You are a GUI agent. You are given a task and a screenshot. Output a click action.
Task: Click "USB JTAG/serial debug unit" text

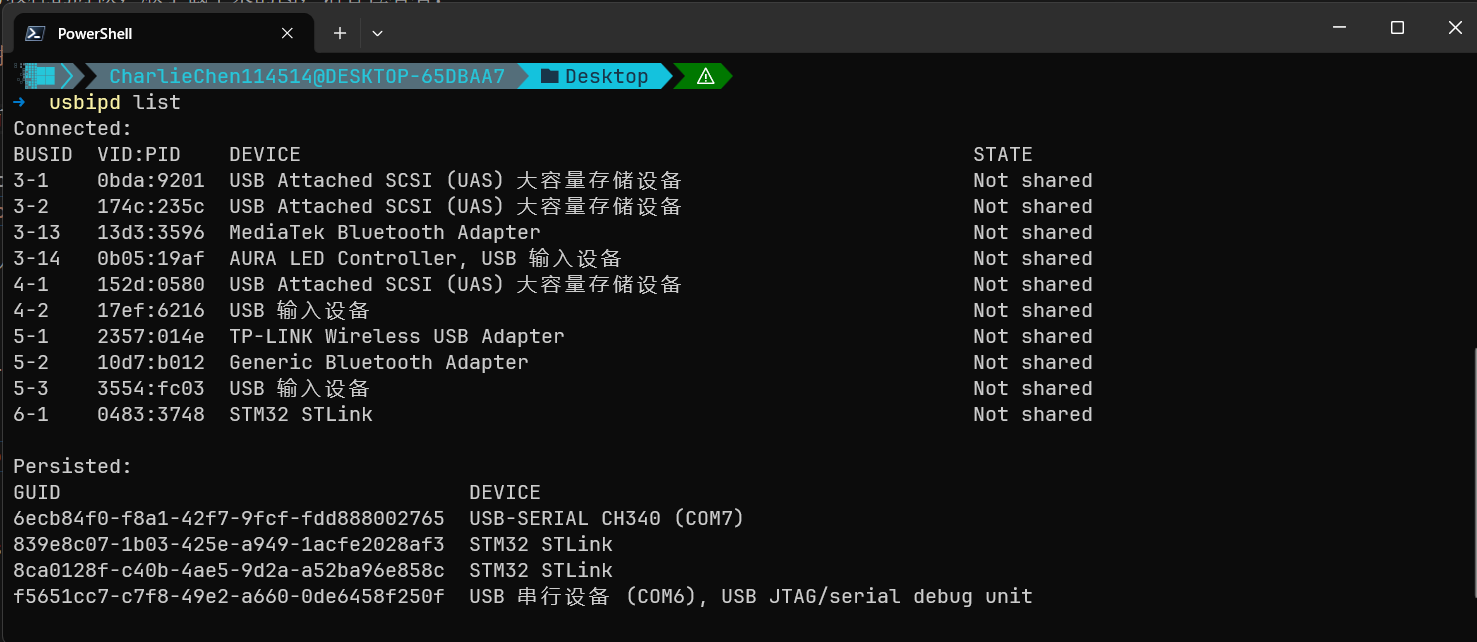pos(877,596)
